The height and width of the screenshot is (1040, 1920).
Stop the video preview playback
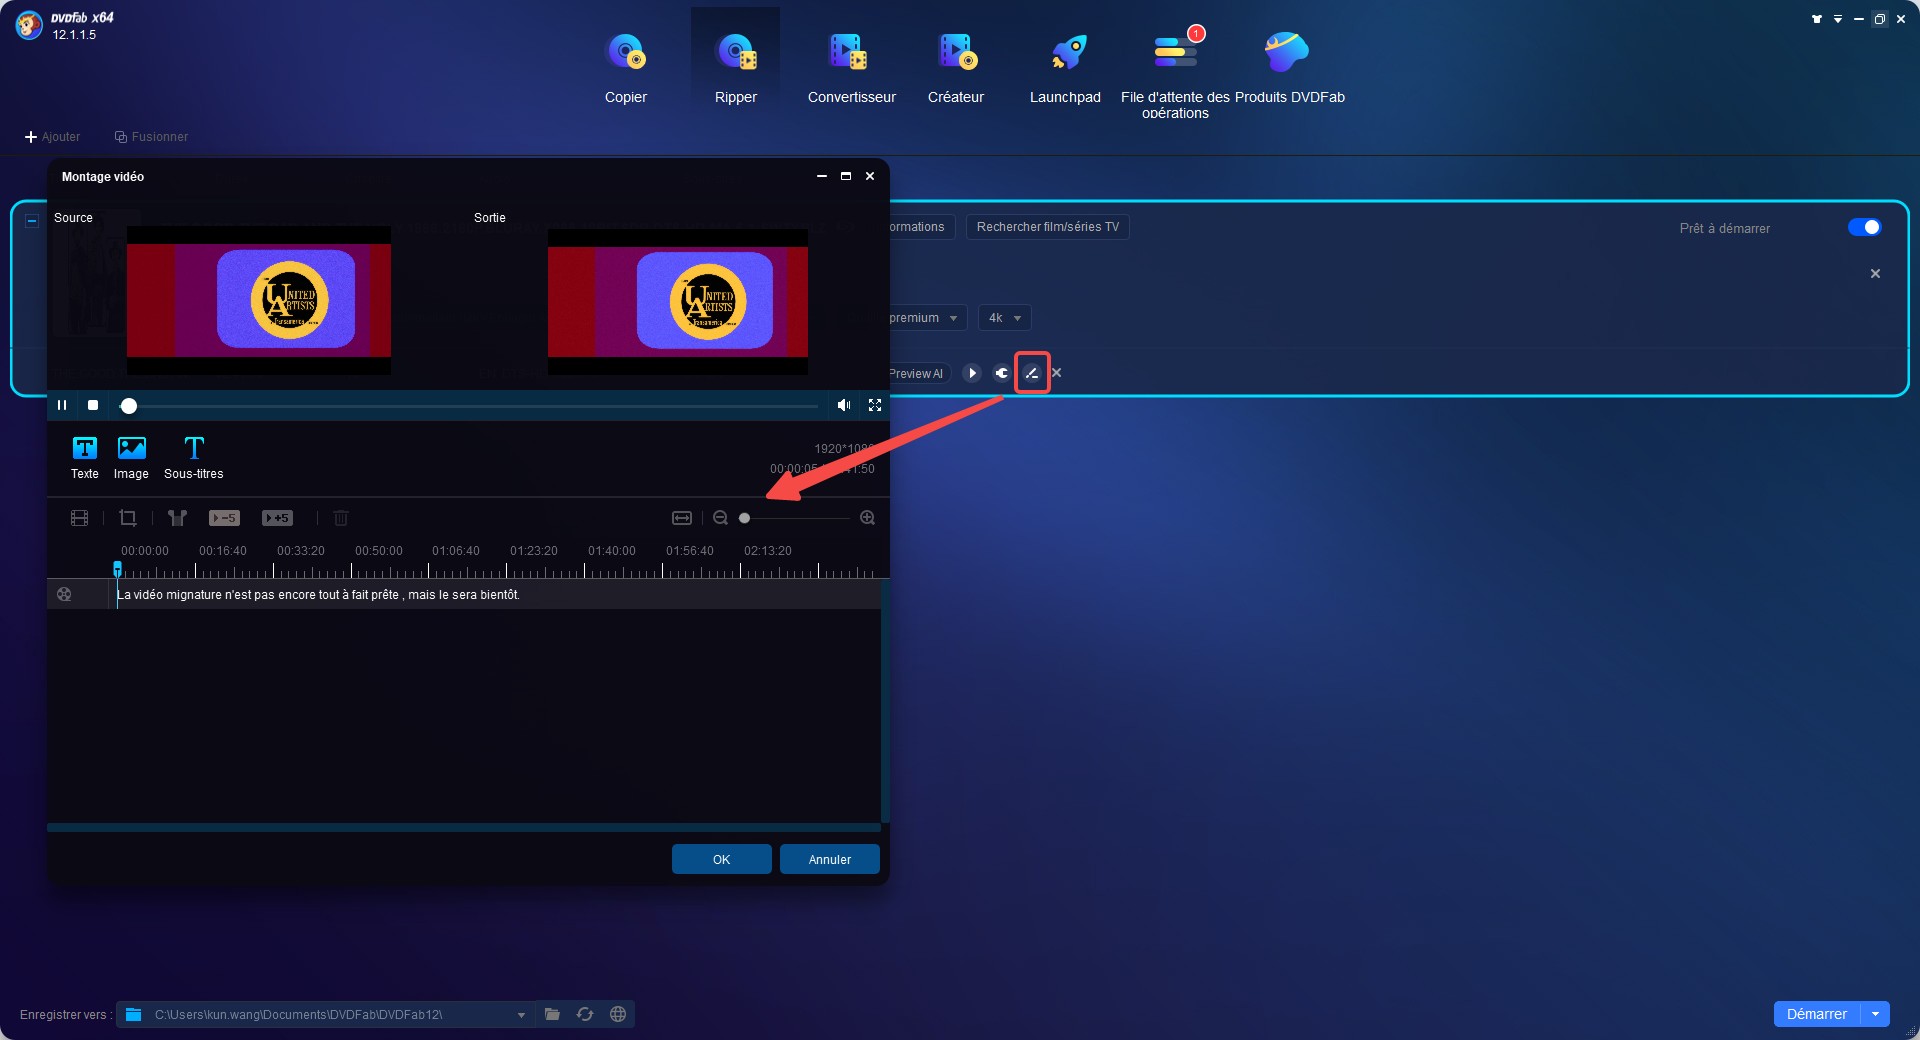coord(93,405)
